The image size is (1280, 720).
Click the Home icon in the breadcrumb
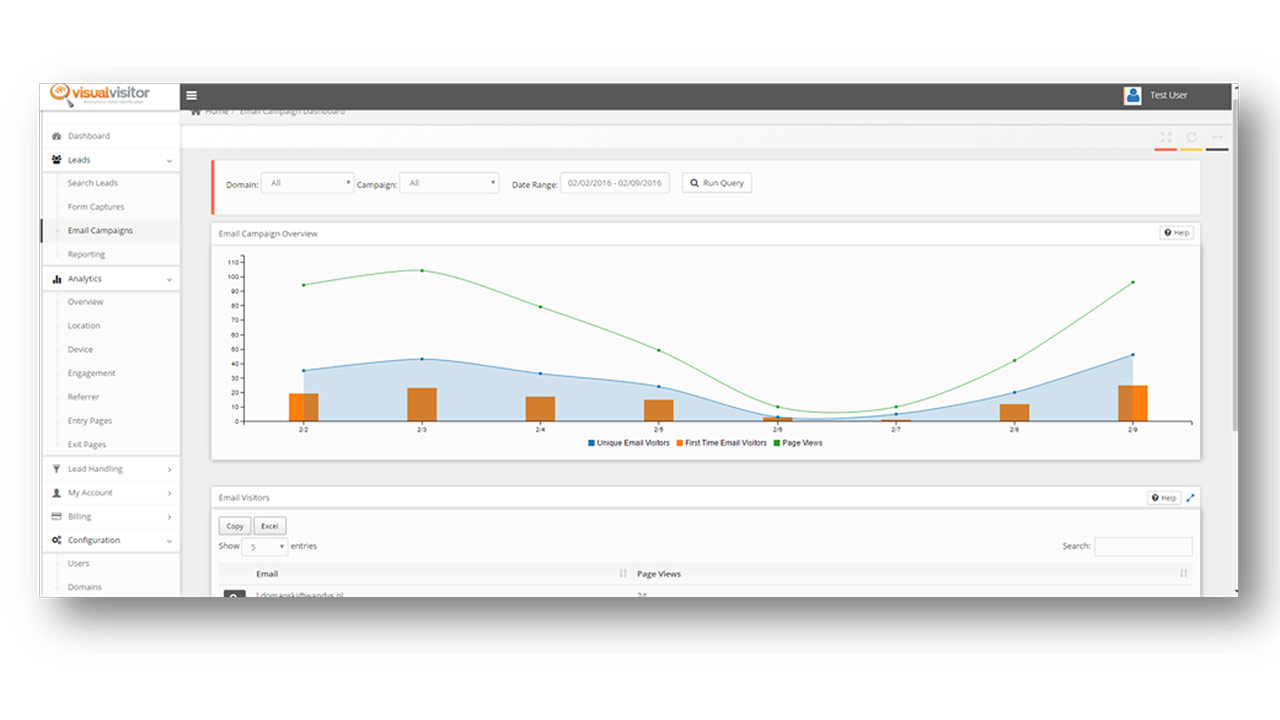[x=196, y=111]
